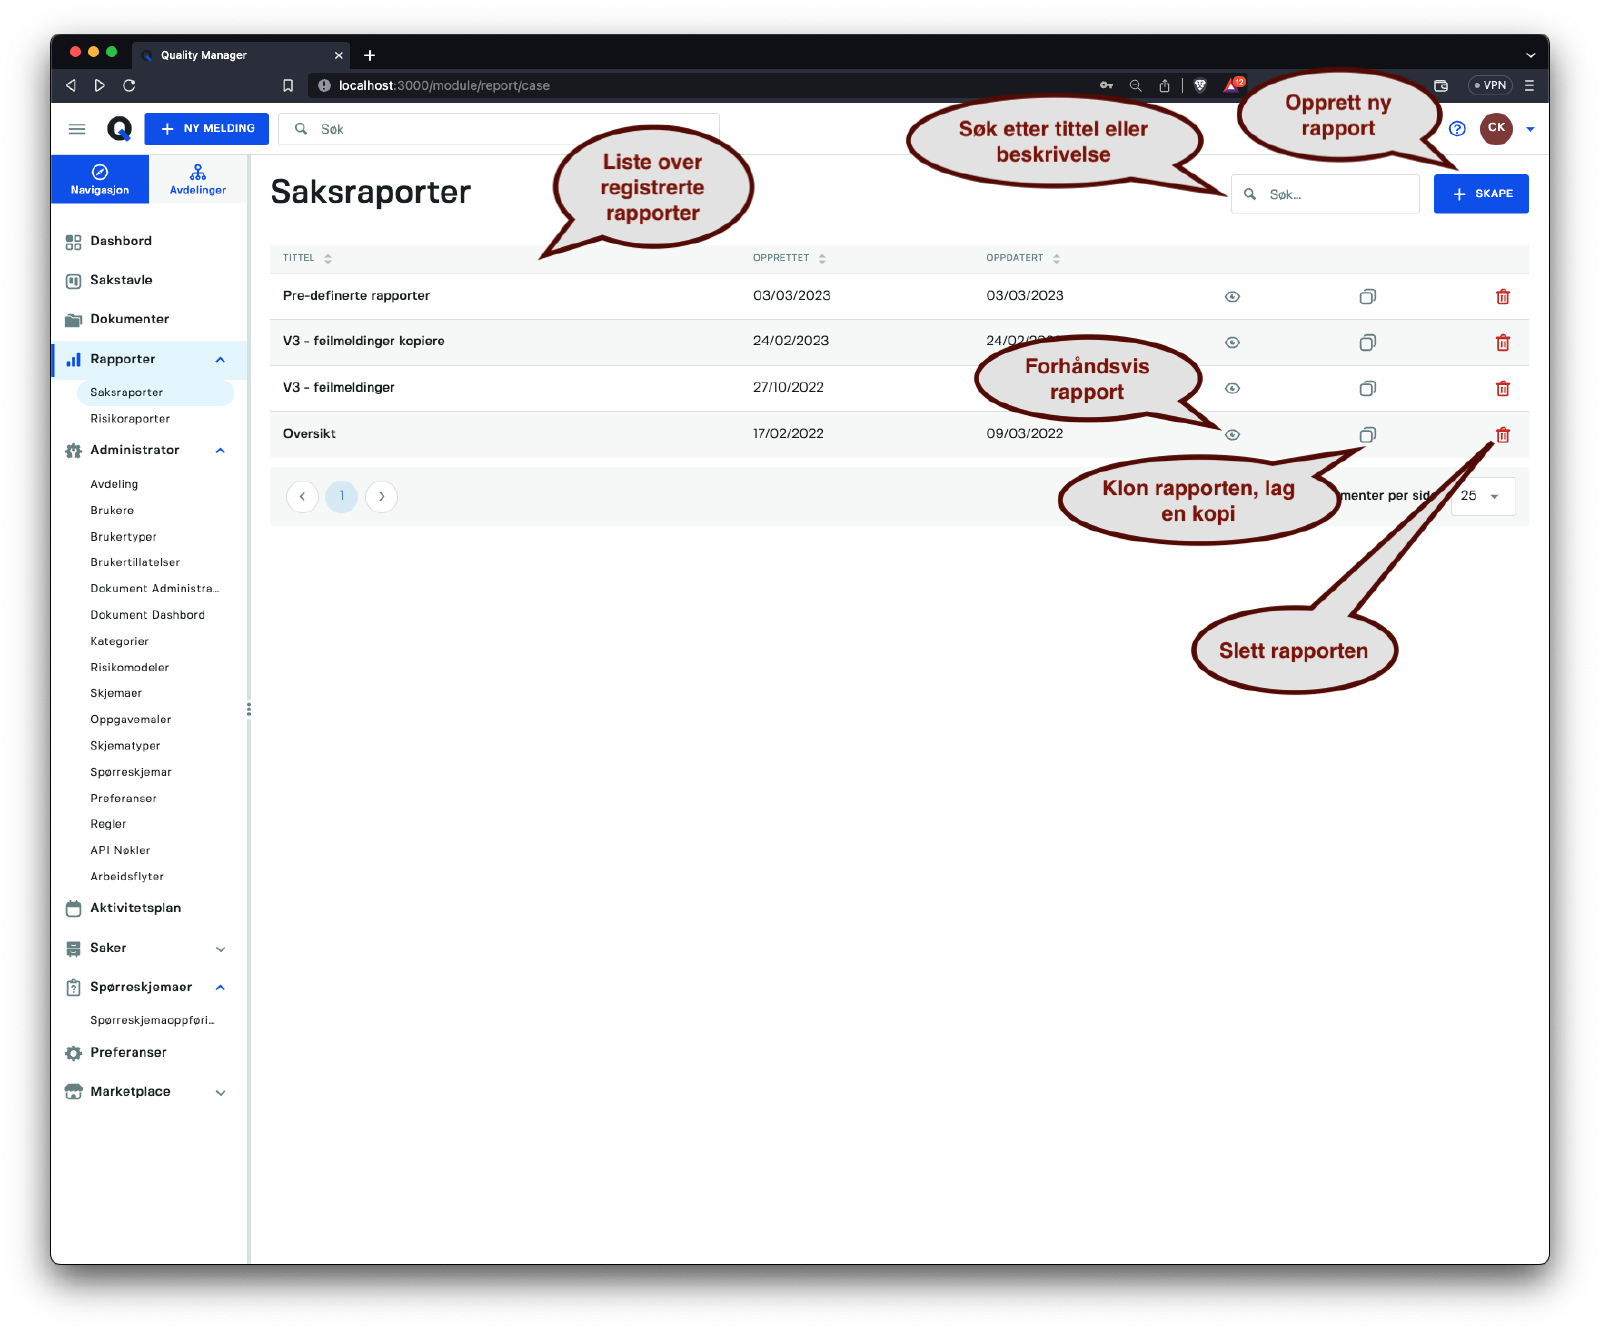Show preview of V3 - feilmeldinger kopiere
The image size is (1600, 1331).
click(x=1232, y=343)
